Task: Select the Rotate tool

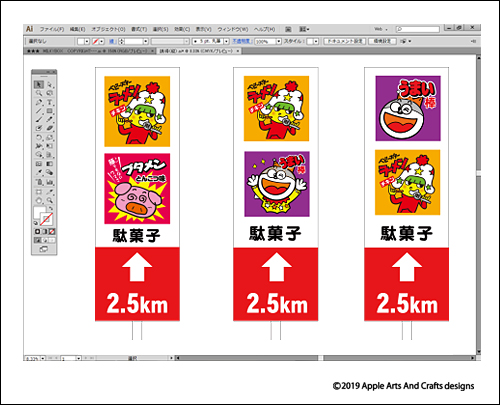Action: tap(39, 137)
